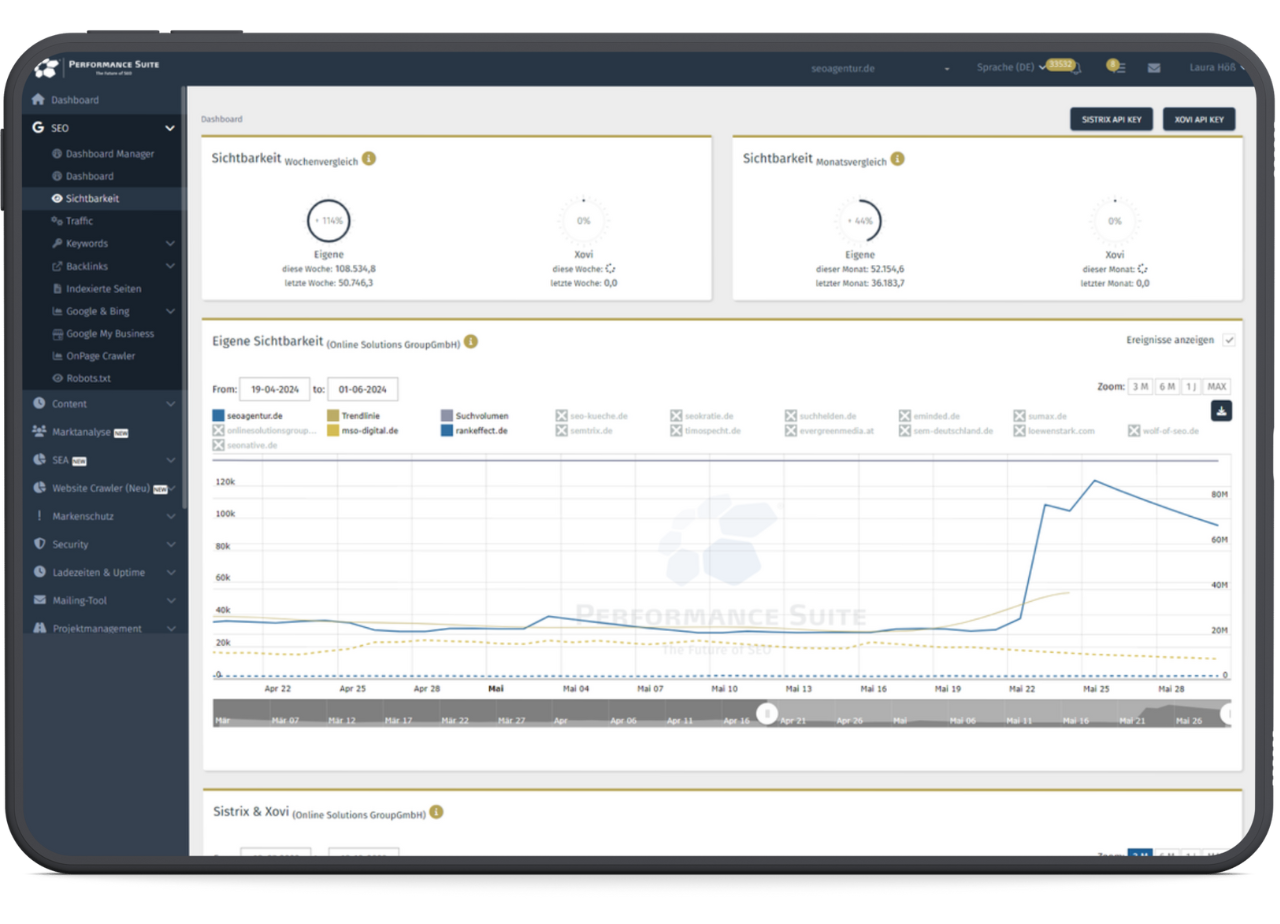1280x924 pixels.
Task: Click the right range handle of the chart navigator
Action: [1227, 713]
